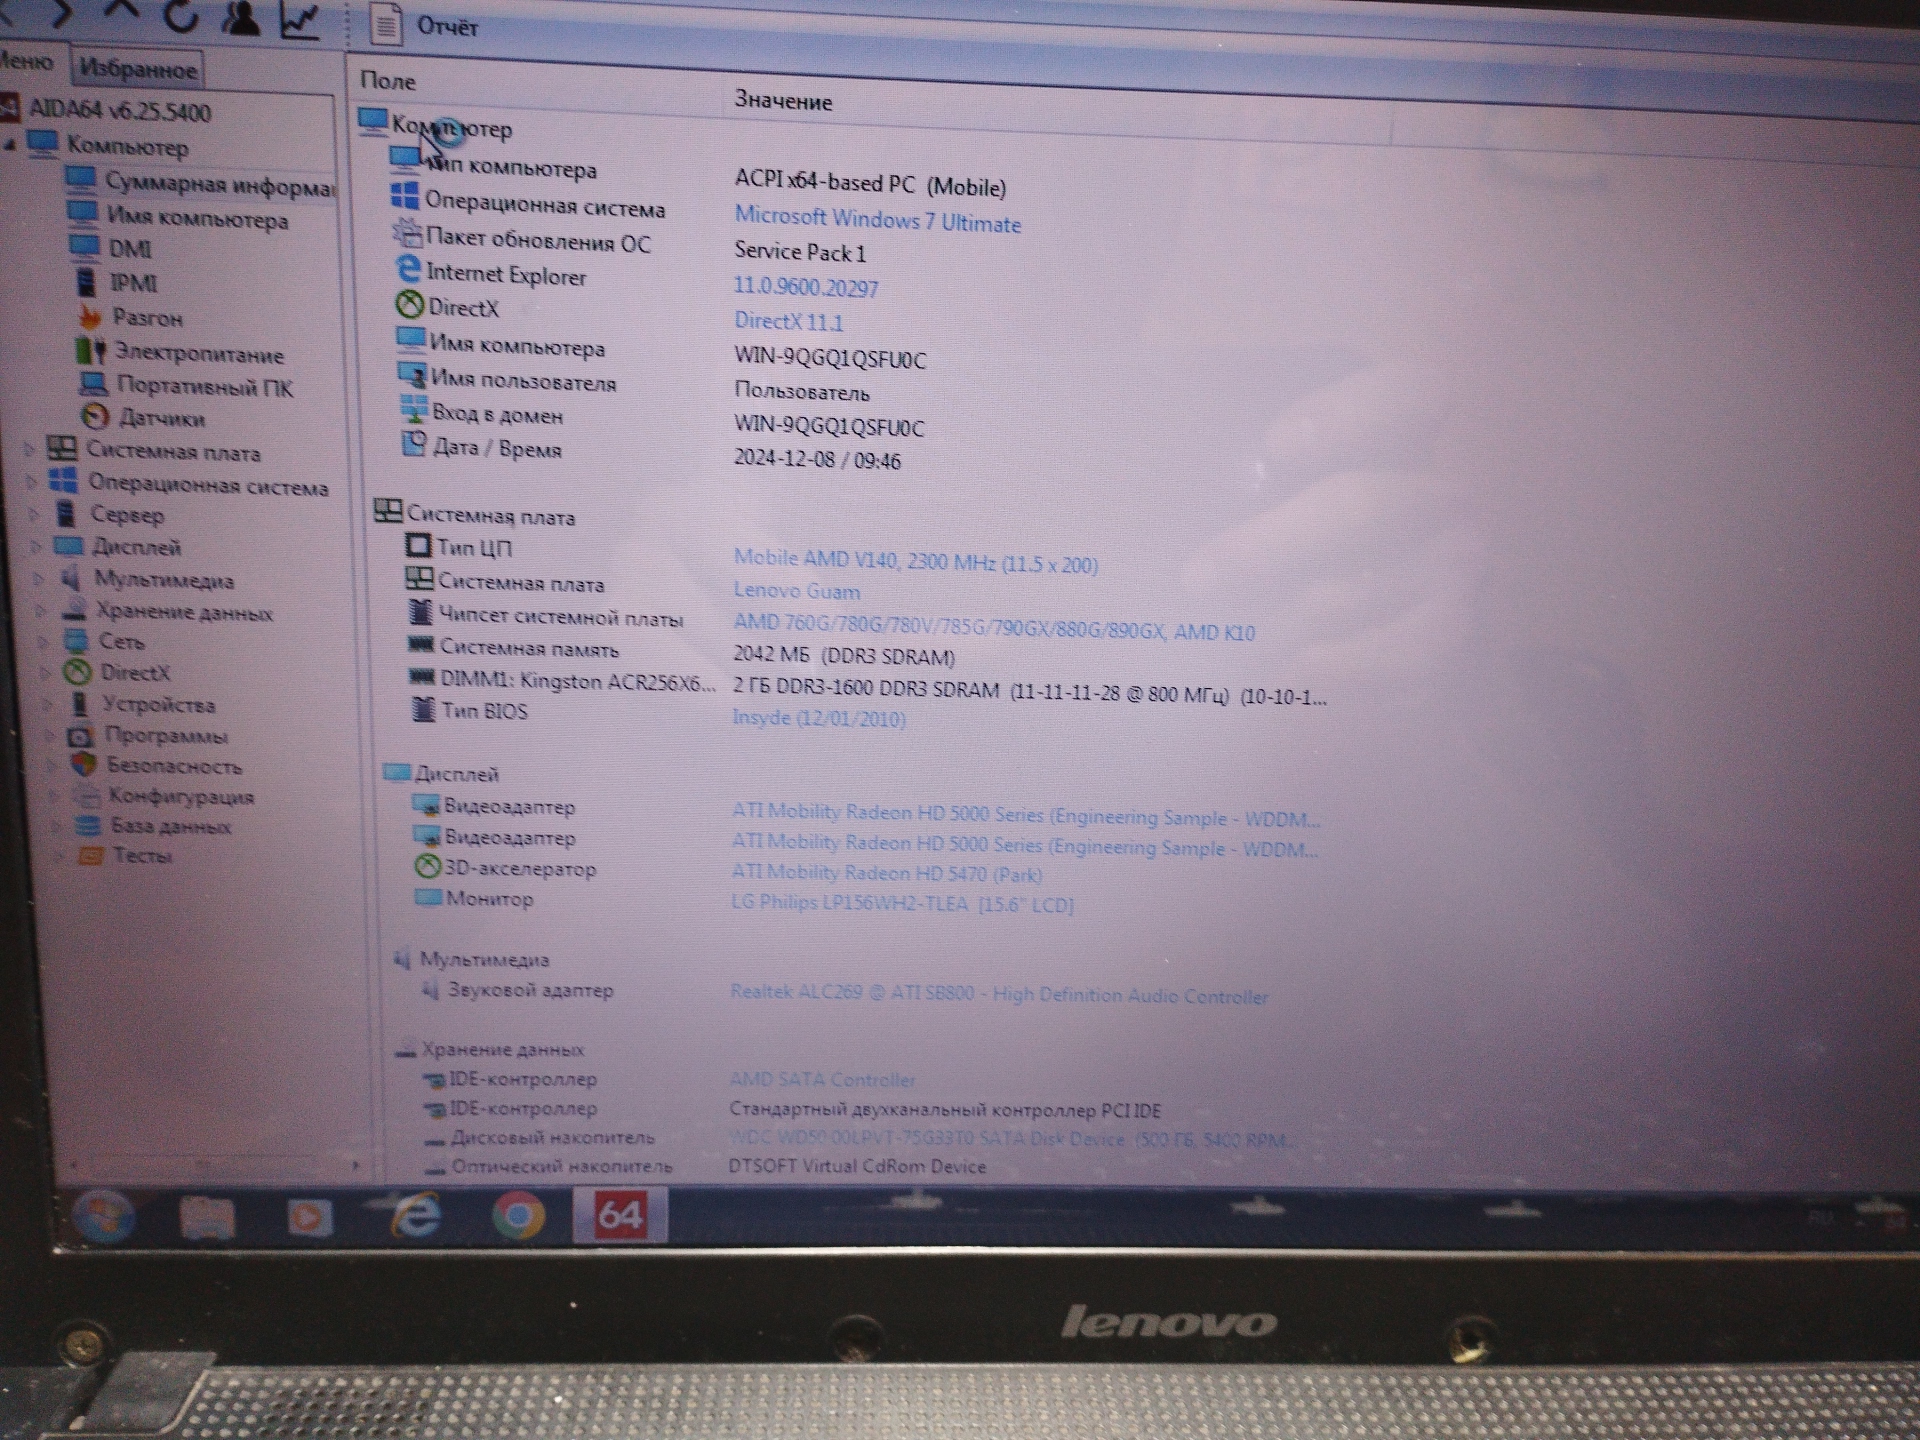
Task: Open the IPMI tree item
Action: point(133,283)
